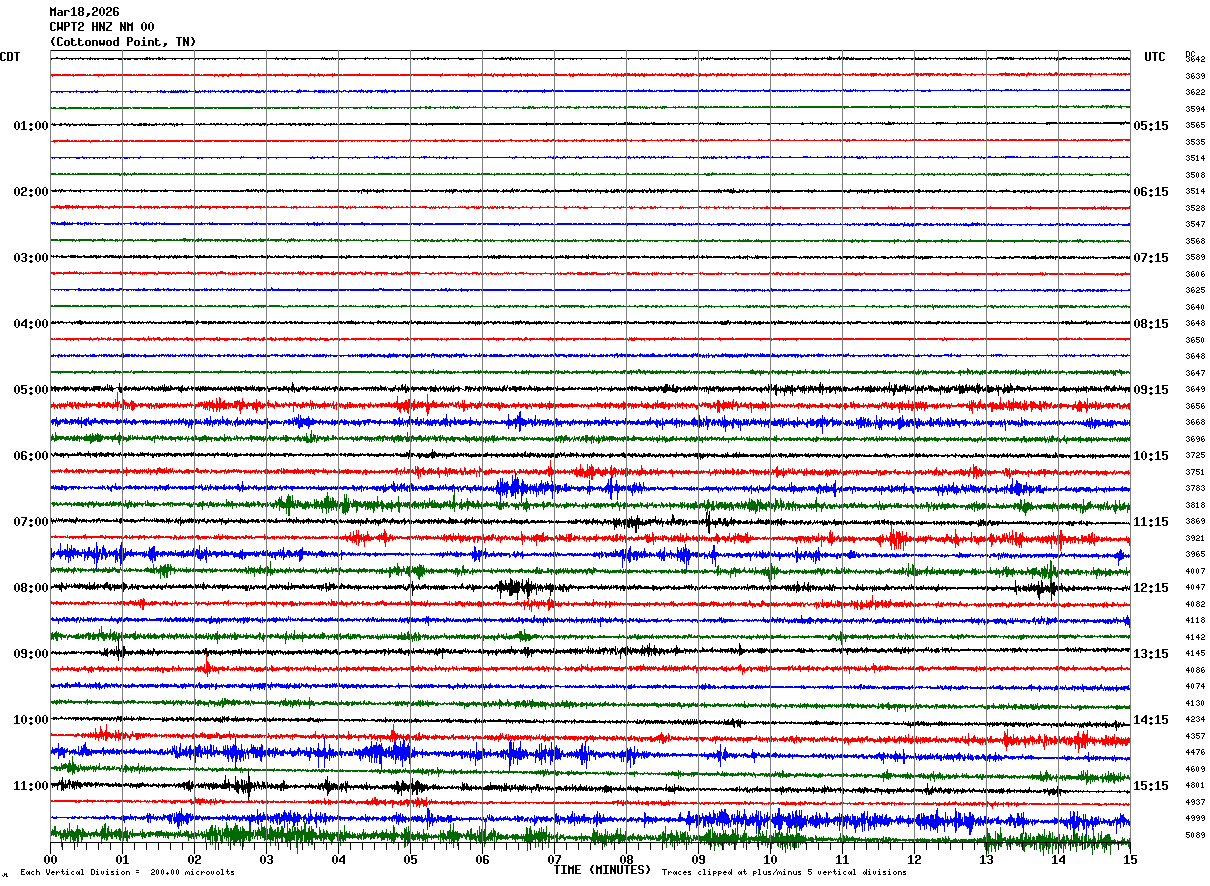Click the '15' minute tick label
This screenshot has height=886, width=1210.
coord(1130,860)
